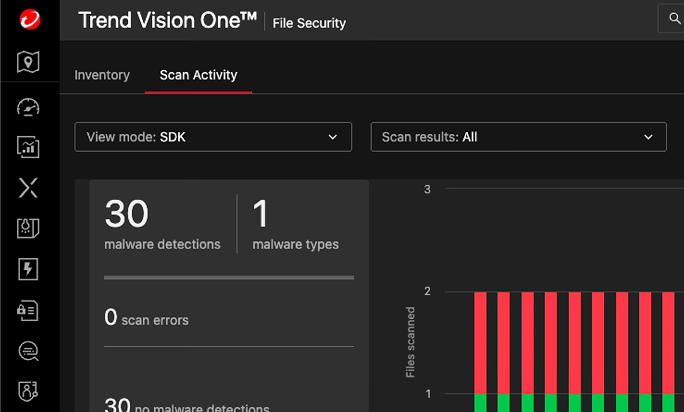Click the first green bar segment in chart

[x=480, y=402]
